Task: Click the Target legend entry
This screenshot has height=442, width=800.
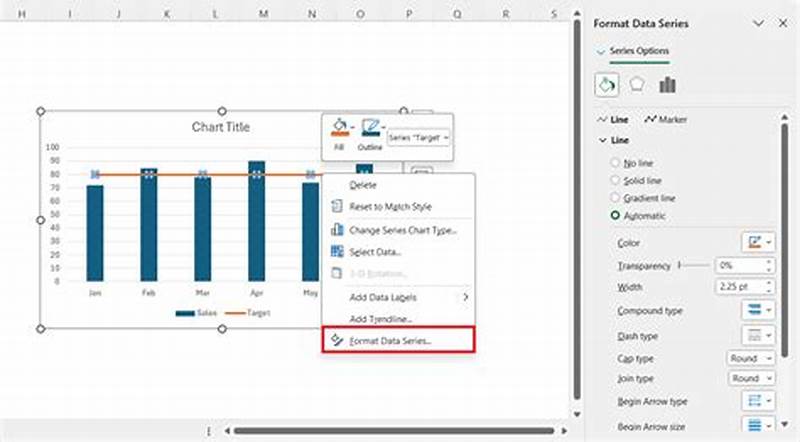Action: pyautogui.click(x=247, y=313)
